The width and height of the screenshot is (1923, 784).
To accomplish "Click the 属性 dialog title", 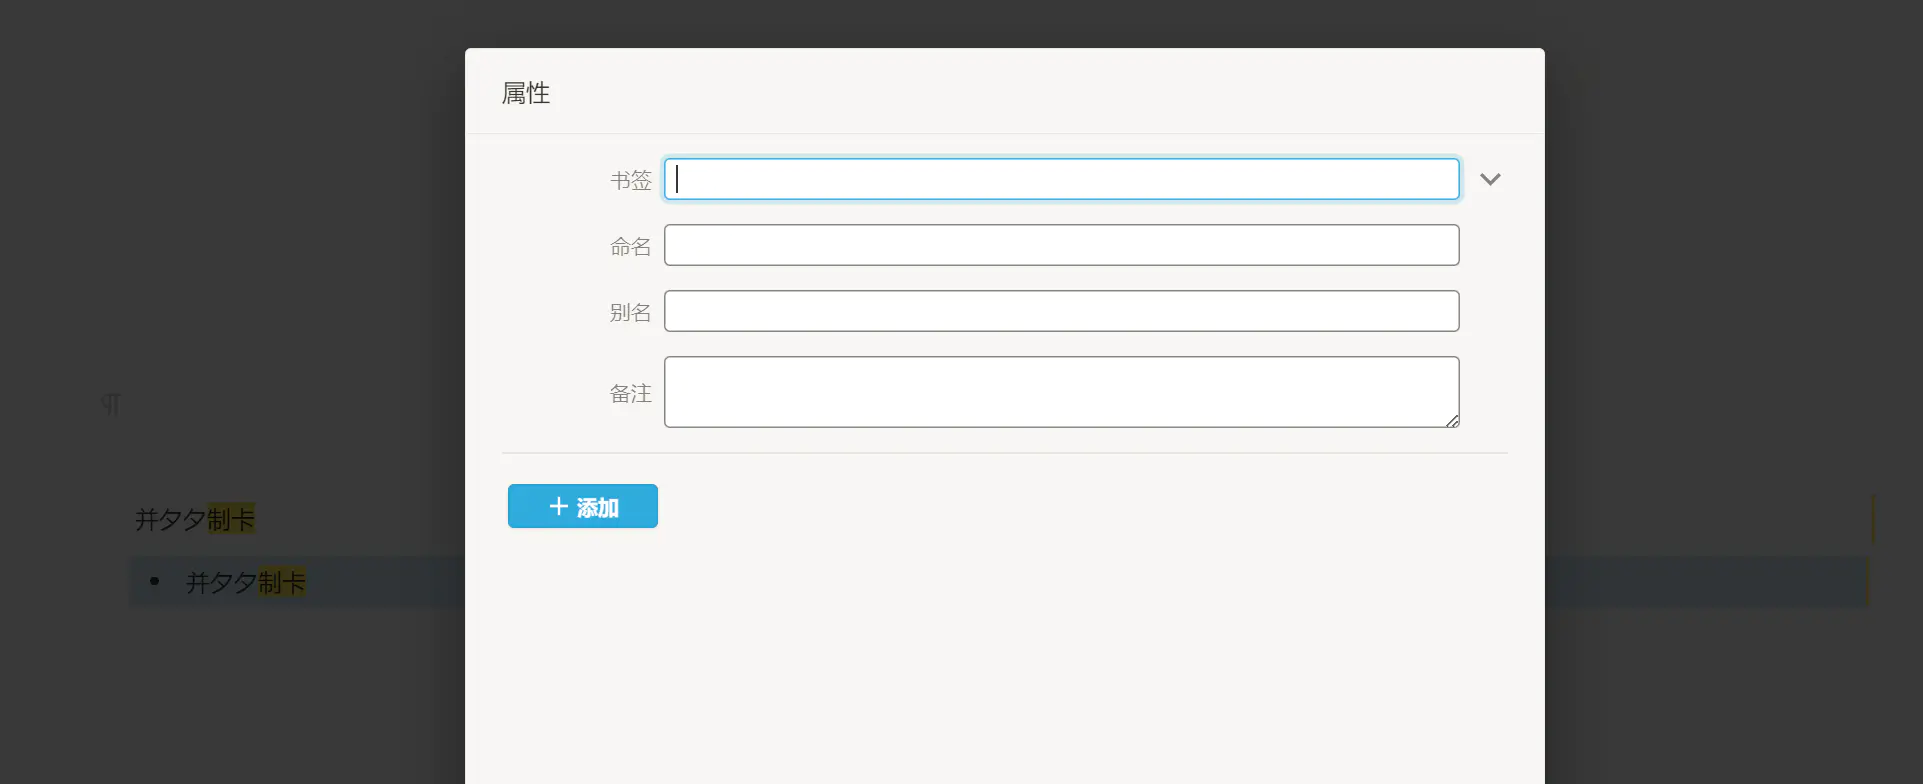I will point(526,93).
